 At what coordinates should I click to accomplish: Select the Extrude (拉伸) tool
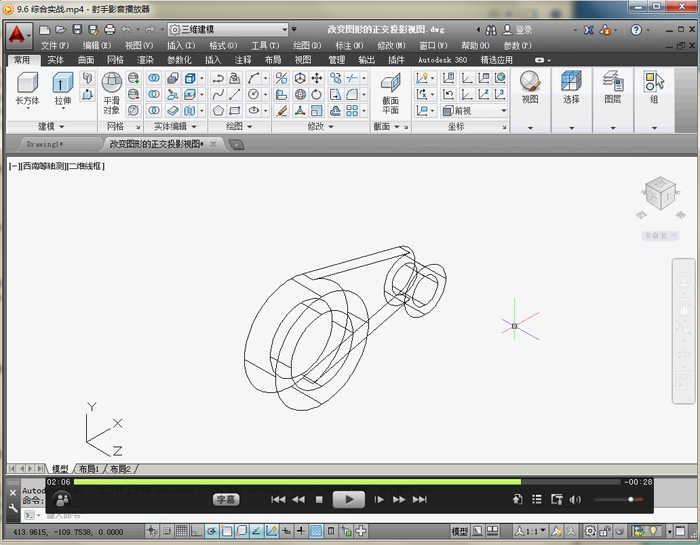[62, 90]
